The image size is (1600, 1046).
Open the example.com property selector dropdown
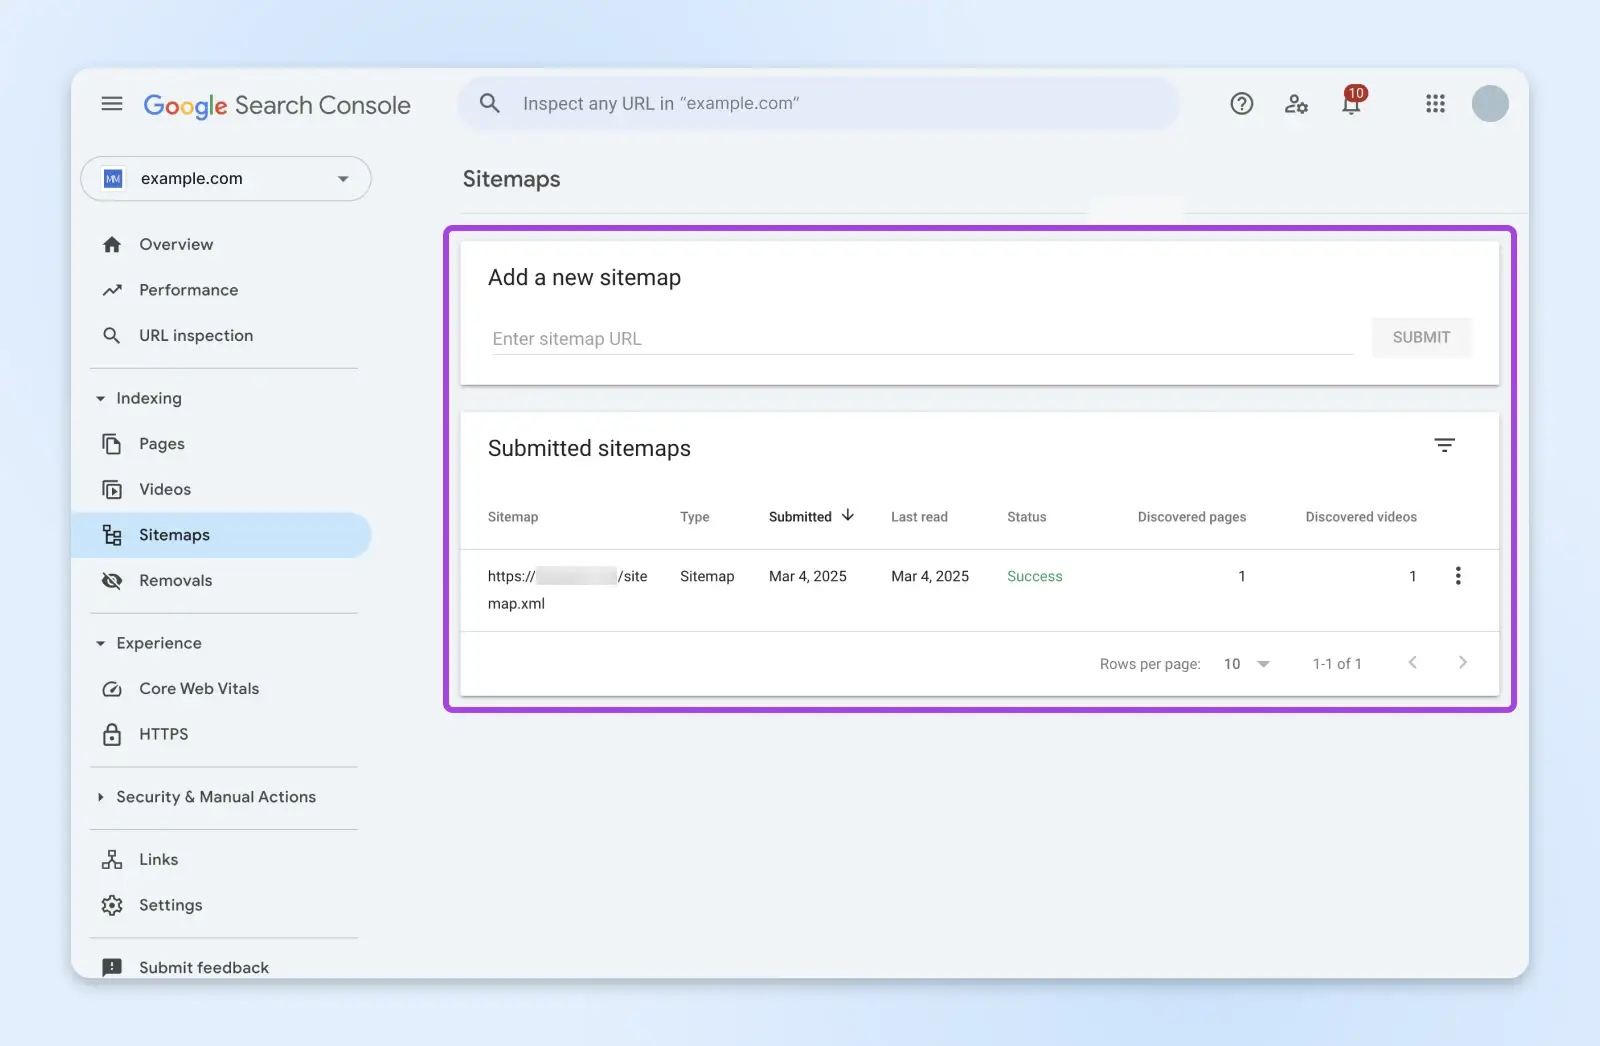tap(226, 179)
